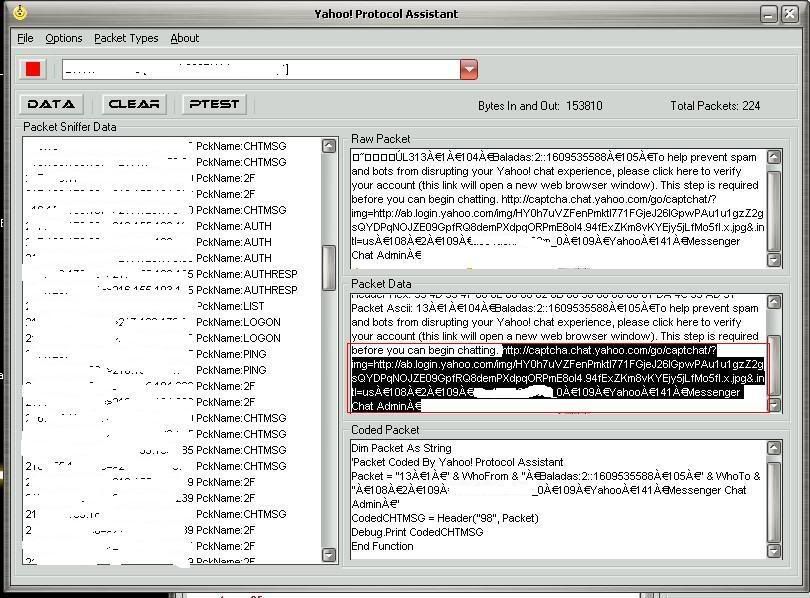Click the up arrow of the Raw Packet scrollbar
Image resolution: width=810 pixels, height=598 pixels.
(773, 156)
